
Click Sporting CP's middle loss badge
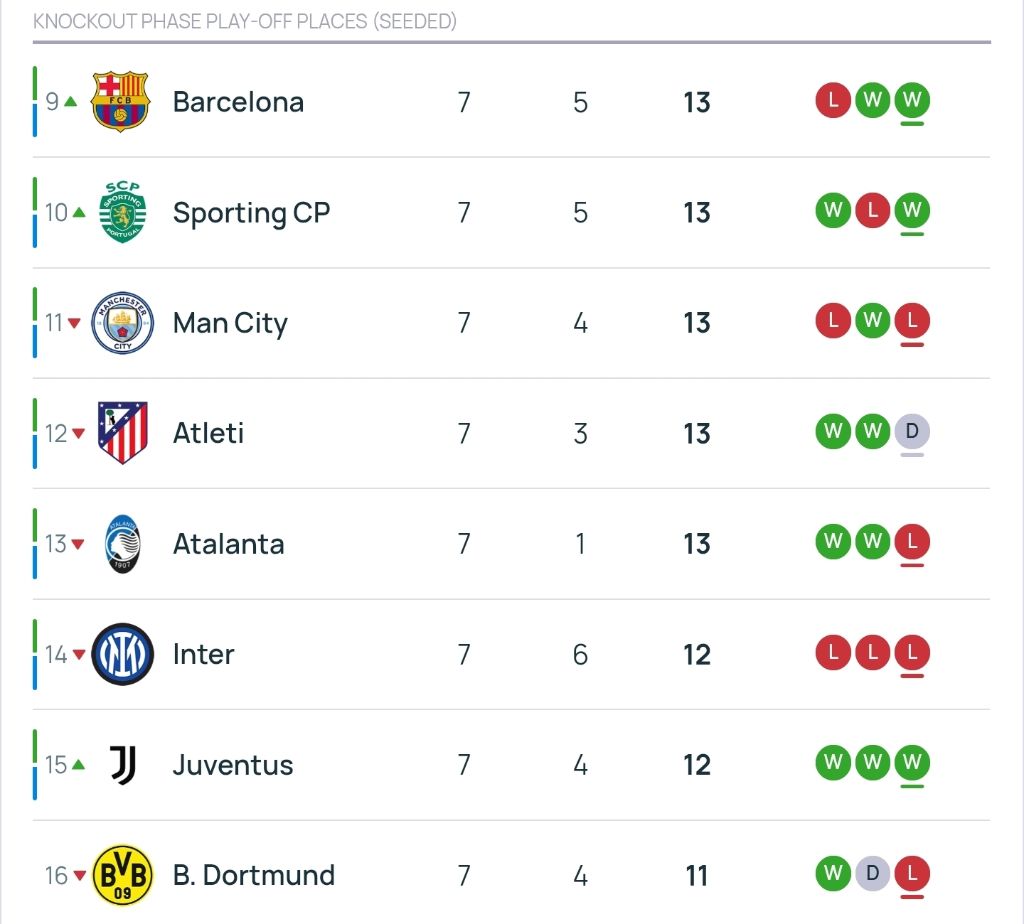(872, 211)
